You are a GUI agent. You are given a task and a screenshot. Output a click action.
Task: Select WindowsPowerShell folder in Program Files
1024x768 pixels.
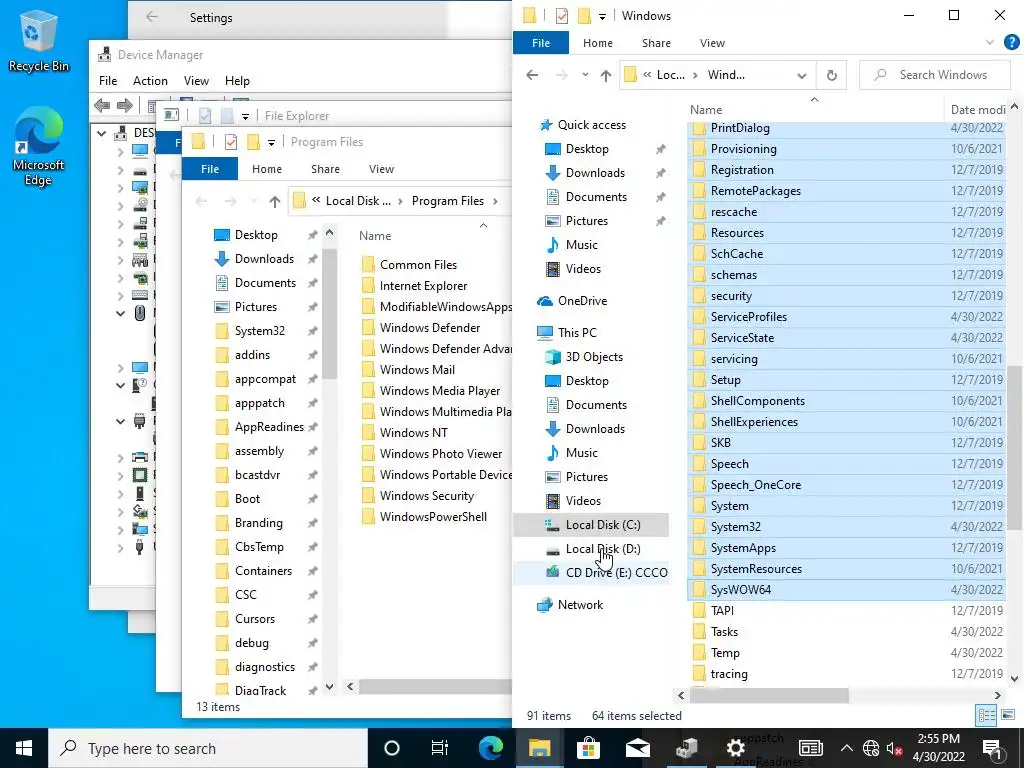(x=433, y=517)
